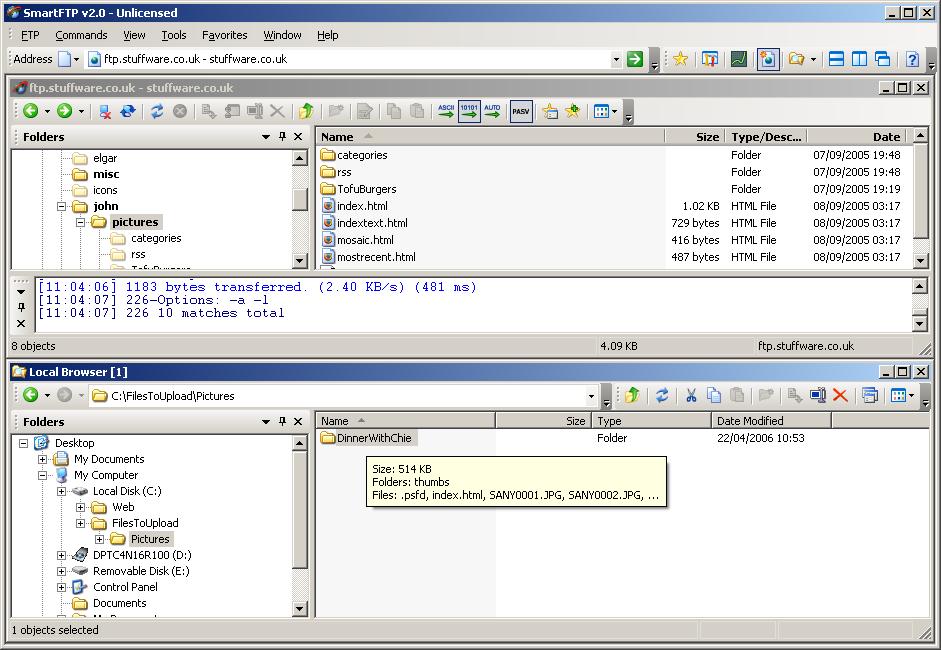
Task: Disconnect from the FTP server
Action: (x=105, y=111)
